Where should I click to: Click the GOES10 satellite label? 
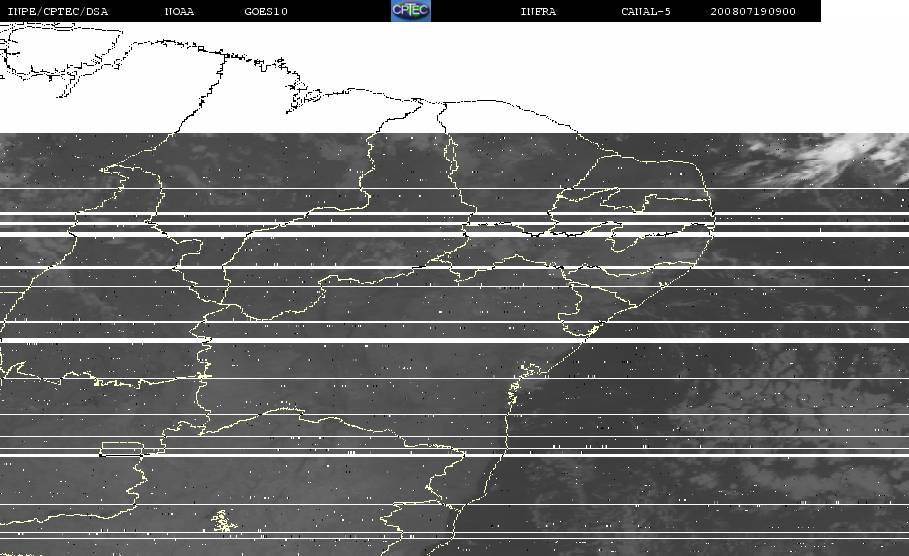point(266,11)
